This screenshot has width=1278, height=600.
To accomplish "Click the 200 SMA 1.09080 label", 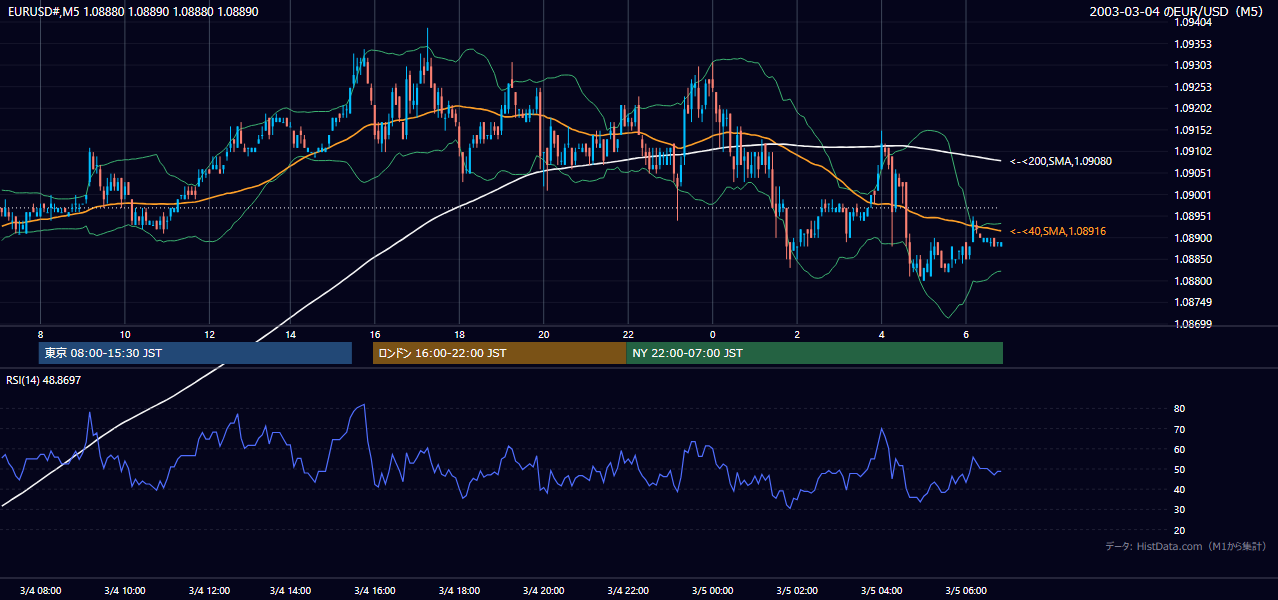I will point(1061,161).
